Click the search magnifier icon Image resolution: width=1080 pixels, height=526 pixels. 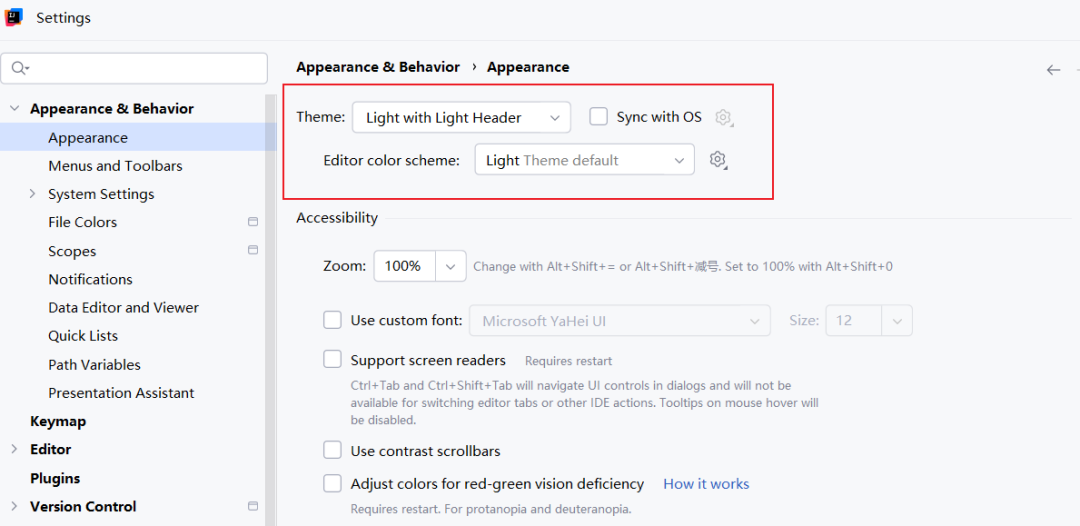[19, 68]
